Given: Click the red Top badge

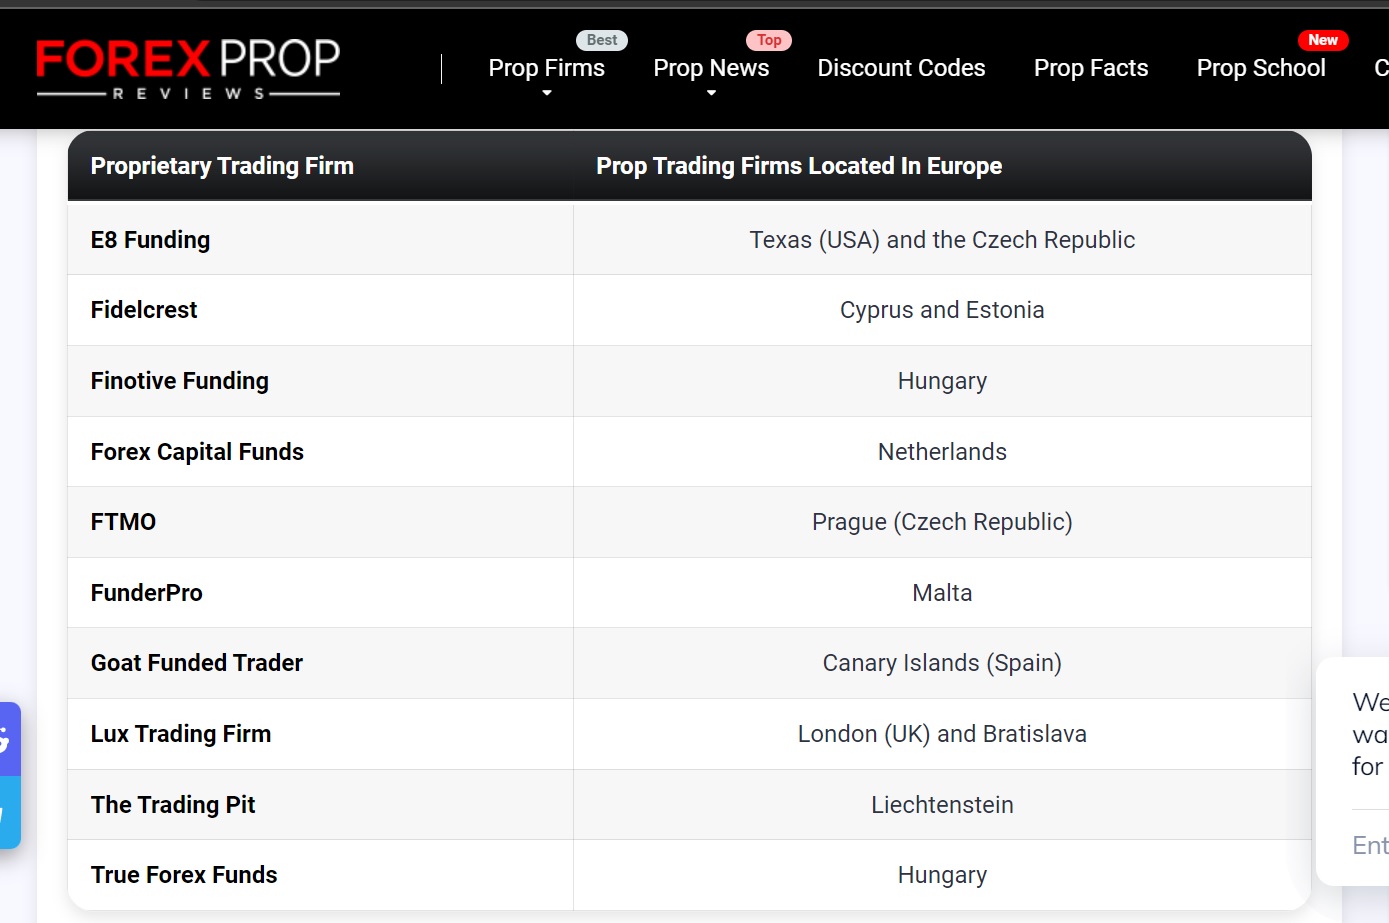Looking at the screenshot, I should (x=769, y=40).
